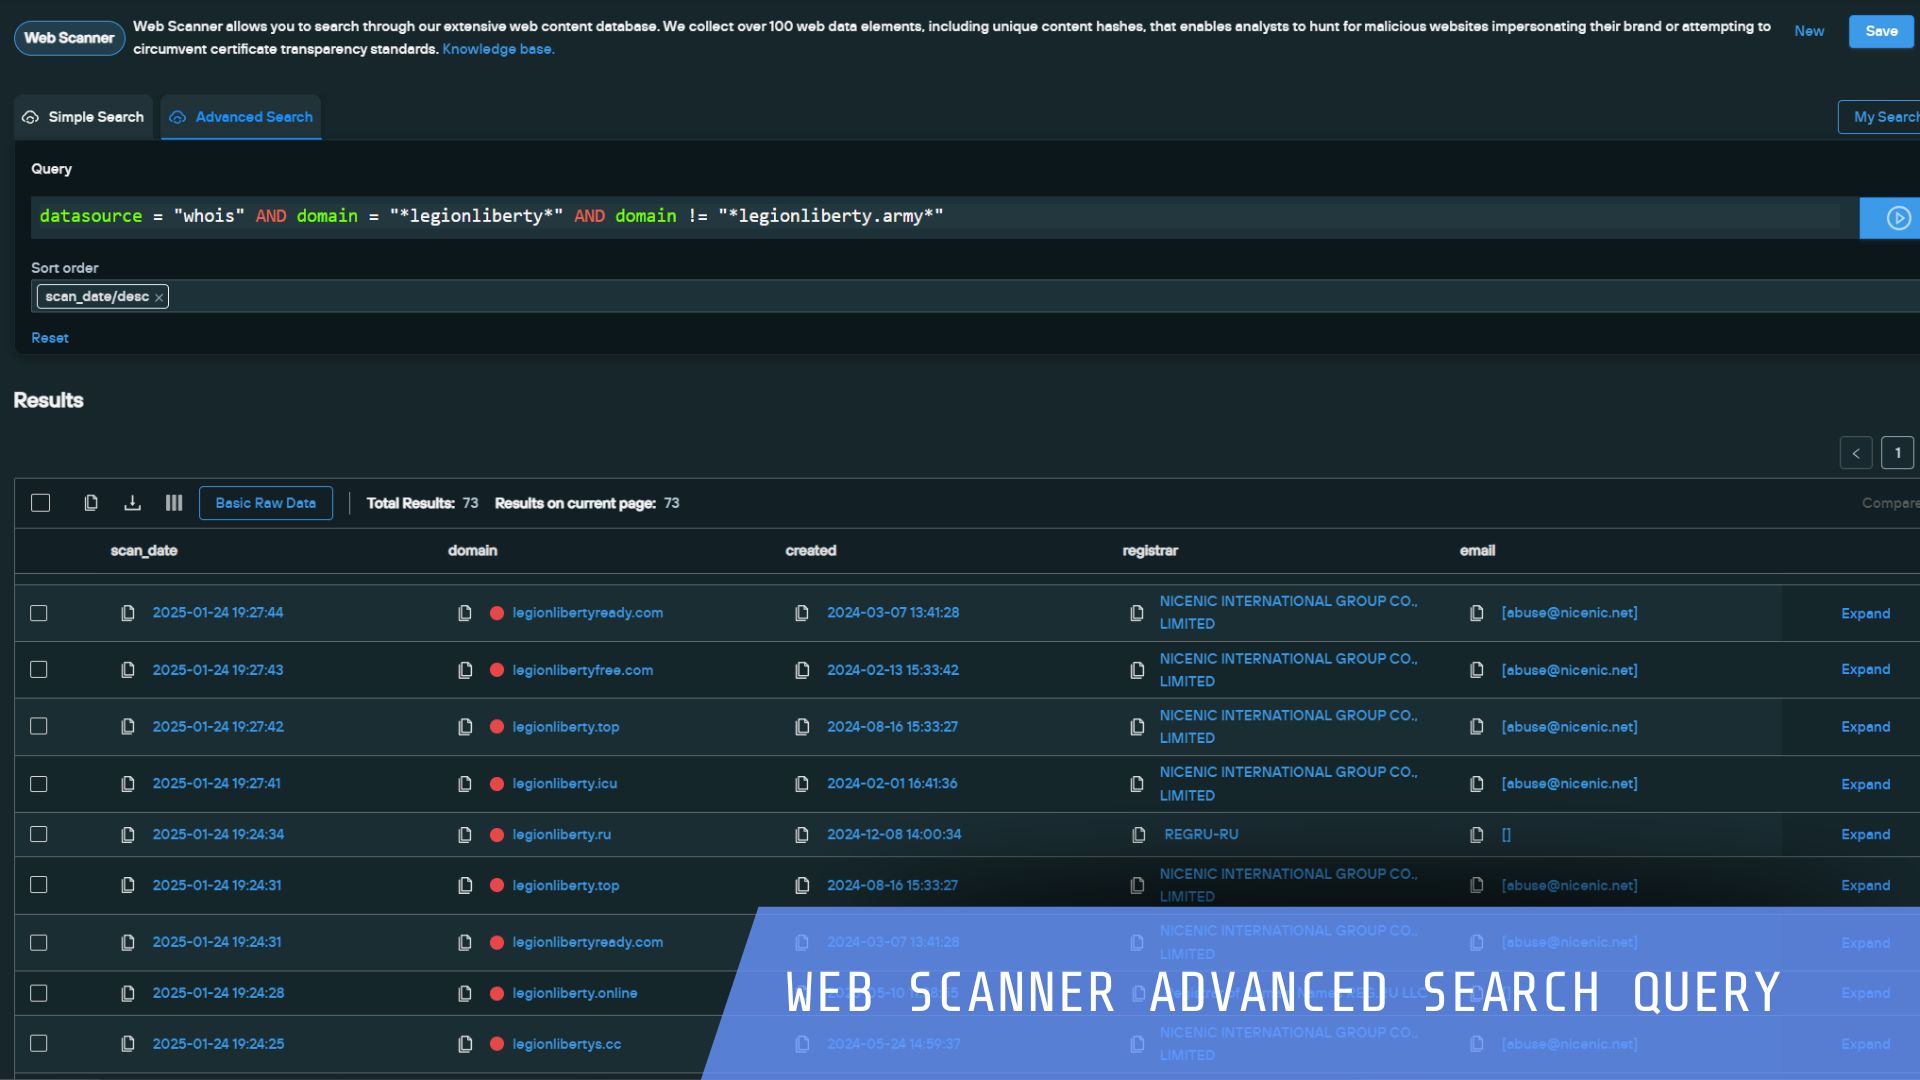Select the Advanced Search tab
Viewport: 1920px width, 1080px height.
(x=241, y=117)
